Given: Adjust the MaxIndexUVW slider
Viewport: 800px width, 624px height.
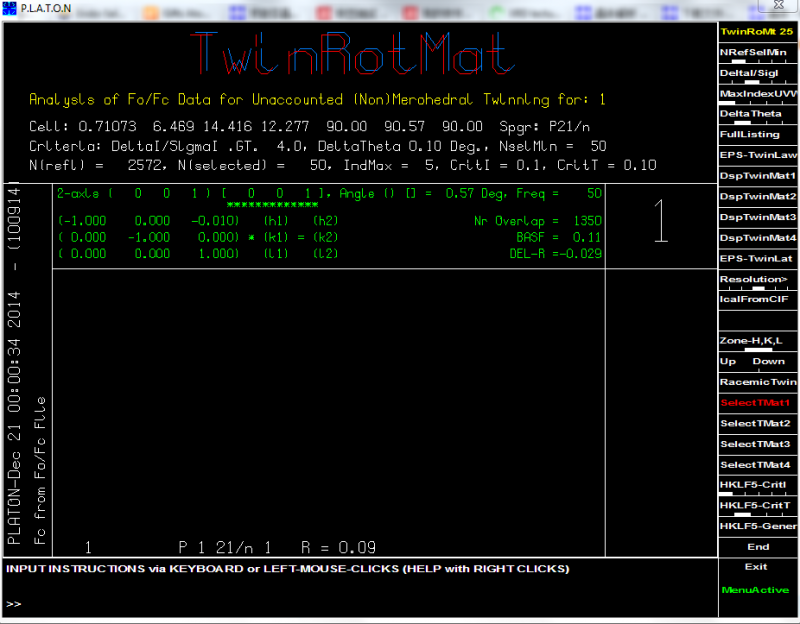Looking at the screenshot, I should click(x=757, y=94).
